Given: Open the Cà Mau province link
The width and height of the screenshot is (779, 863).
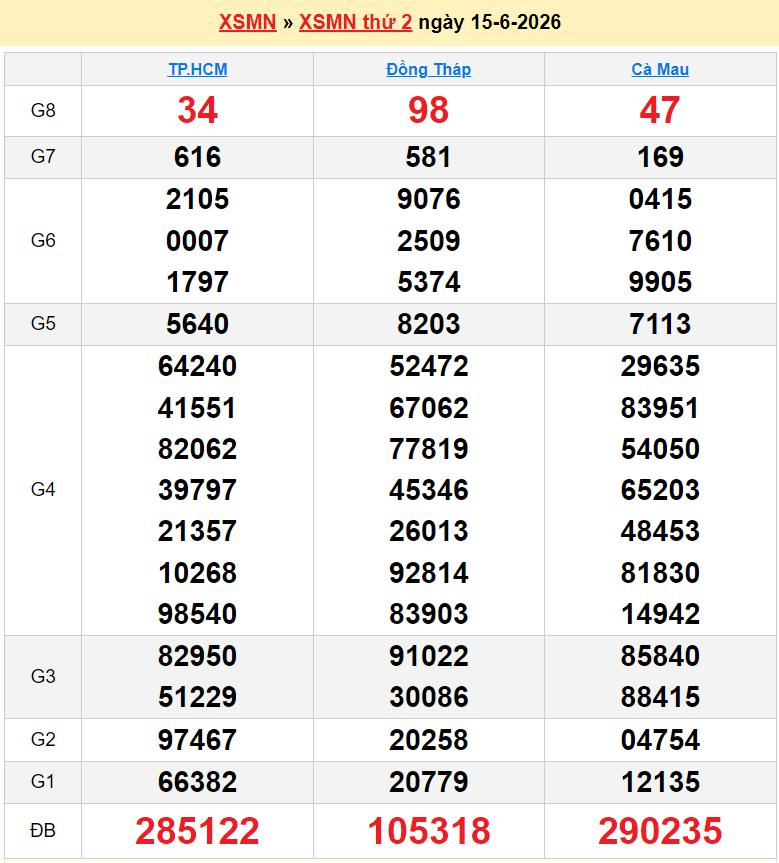Looking at the screenshot, I should point(660,69).
